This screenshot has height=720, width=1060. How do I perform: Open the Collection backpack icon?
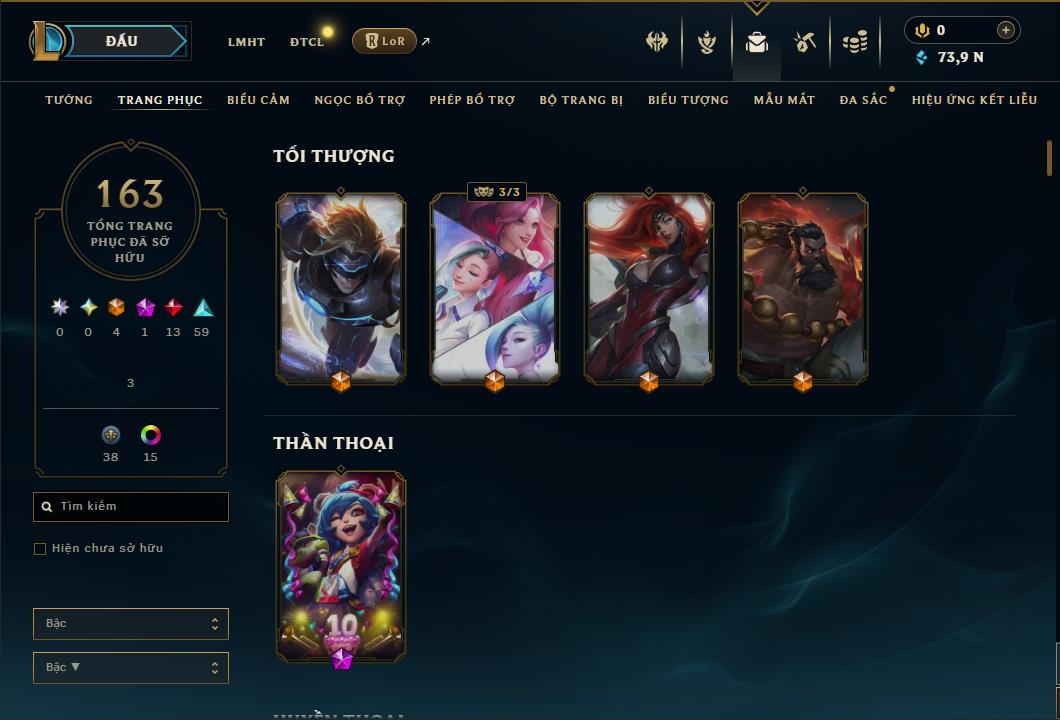pyautogui.click(x=756, y=43)
